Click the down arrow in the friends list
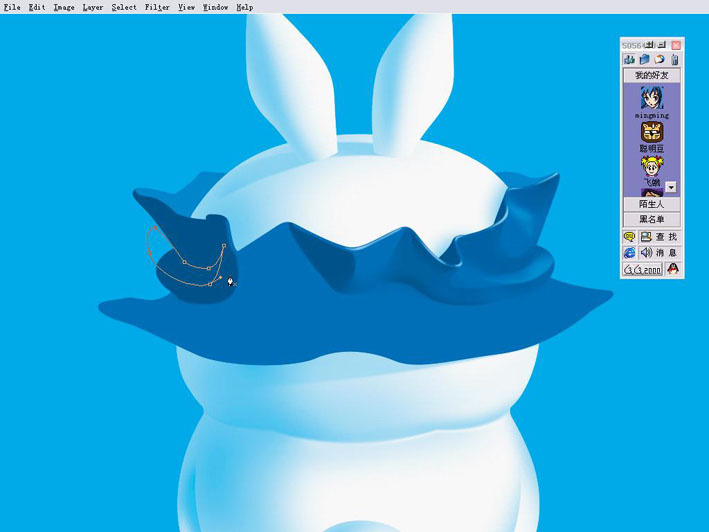The image size is (709, 532). click(x=671, y=187)
